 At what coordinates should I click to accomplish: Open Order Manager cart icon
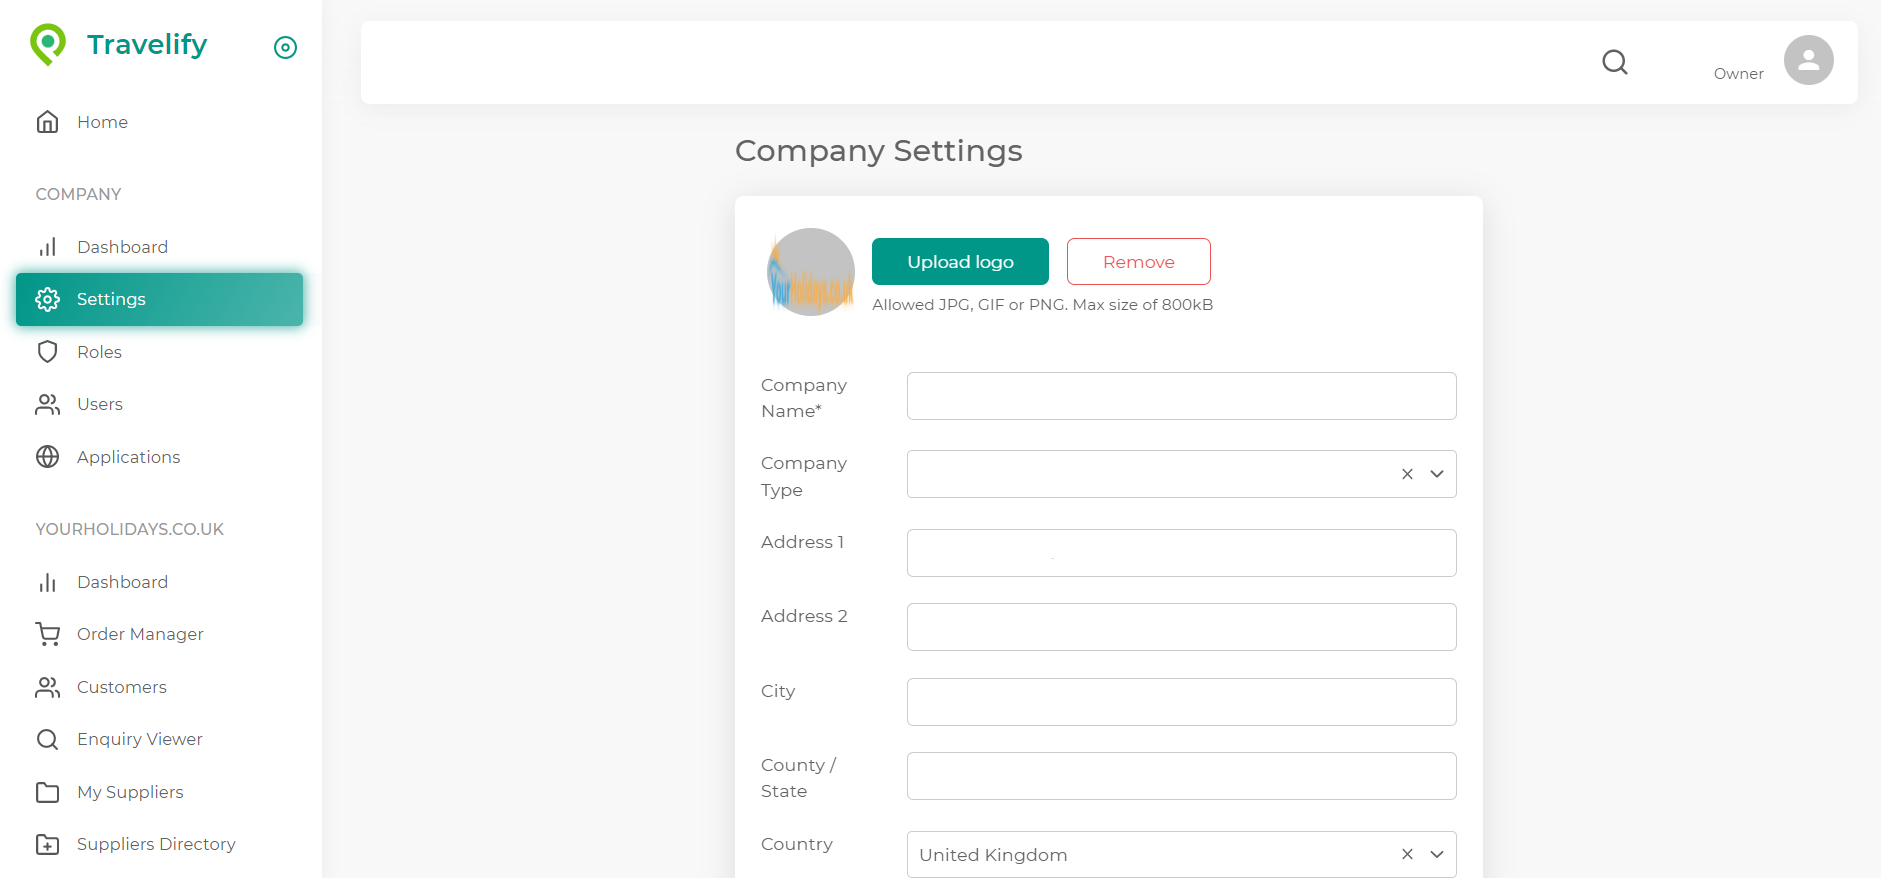(x=47, y=634)
